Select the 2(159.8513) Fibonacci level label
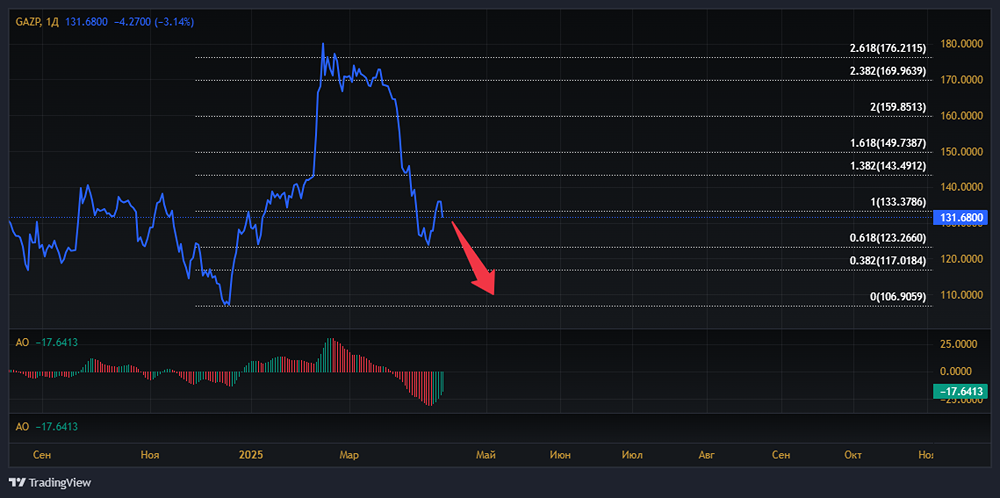The image size is (1000, 498). point(897,106)
